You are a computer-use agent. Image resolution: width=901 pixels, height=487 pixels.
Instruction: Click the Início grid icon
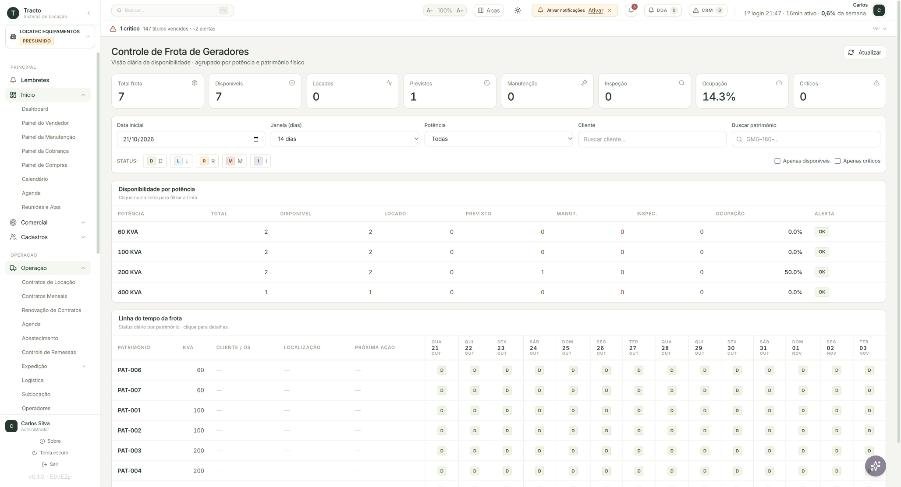[x=13, y=95]
